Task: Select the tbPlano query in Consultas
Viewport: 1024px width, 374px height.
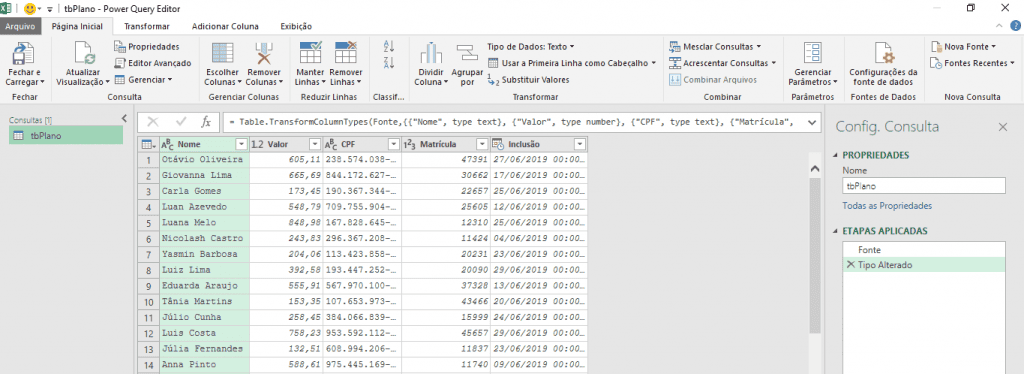Action: click(x=66, y=135)
